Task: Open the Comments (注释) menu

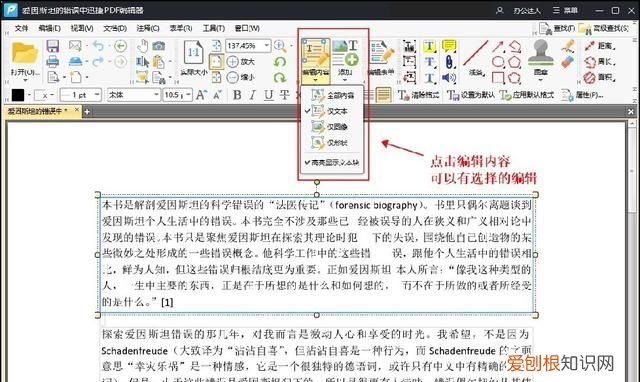Action: pos(148,28)
